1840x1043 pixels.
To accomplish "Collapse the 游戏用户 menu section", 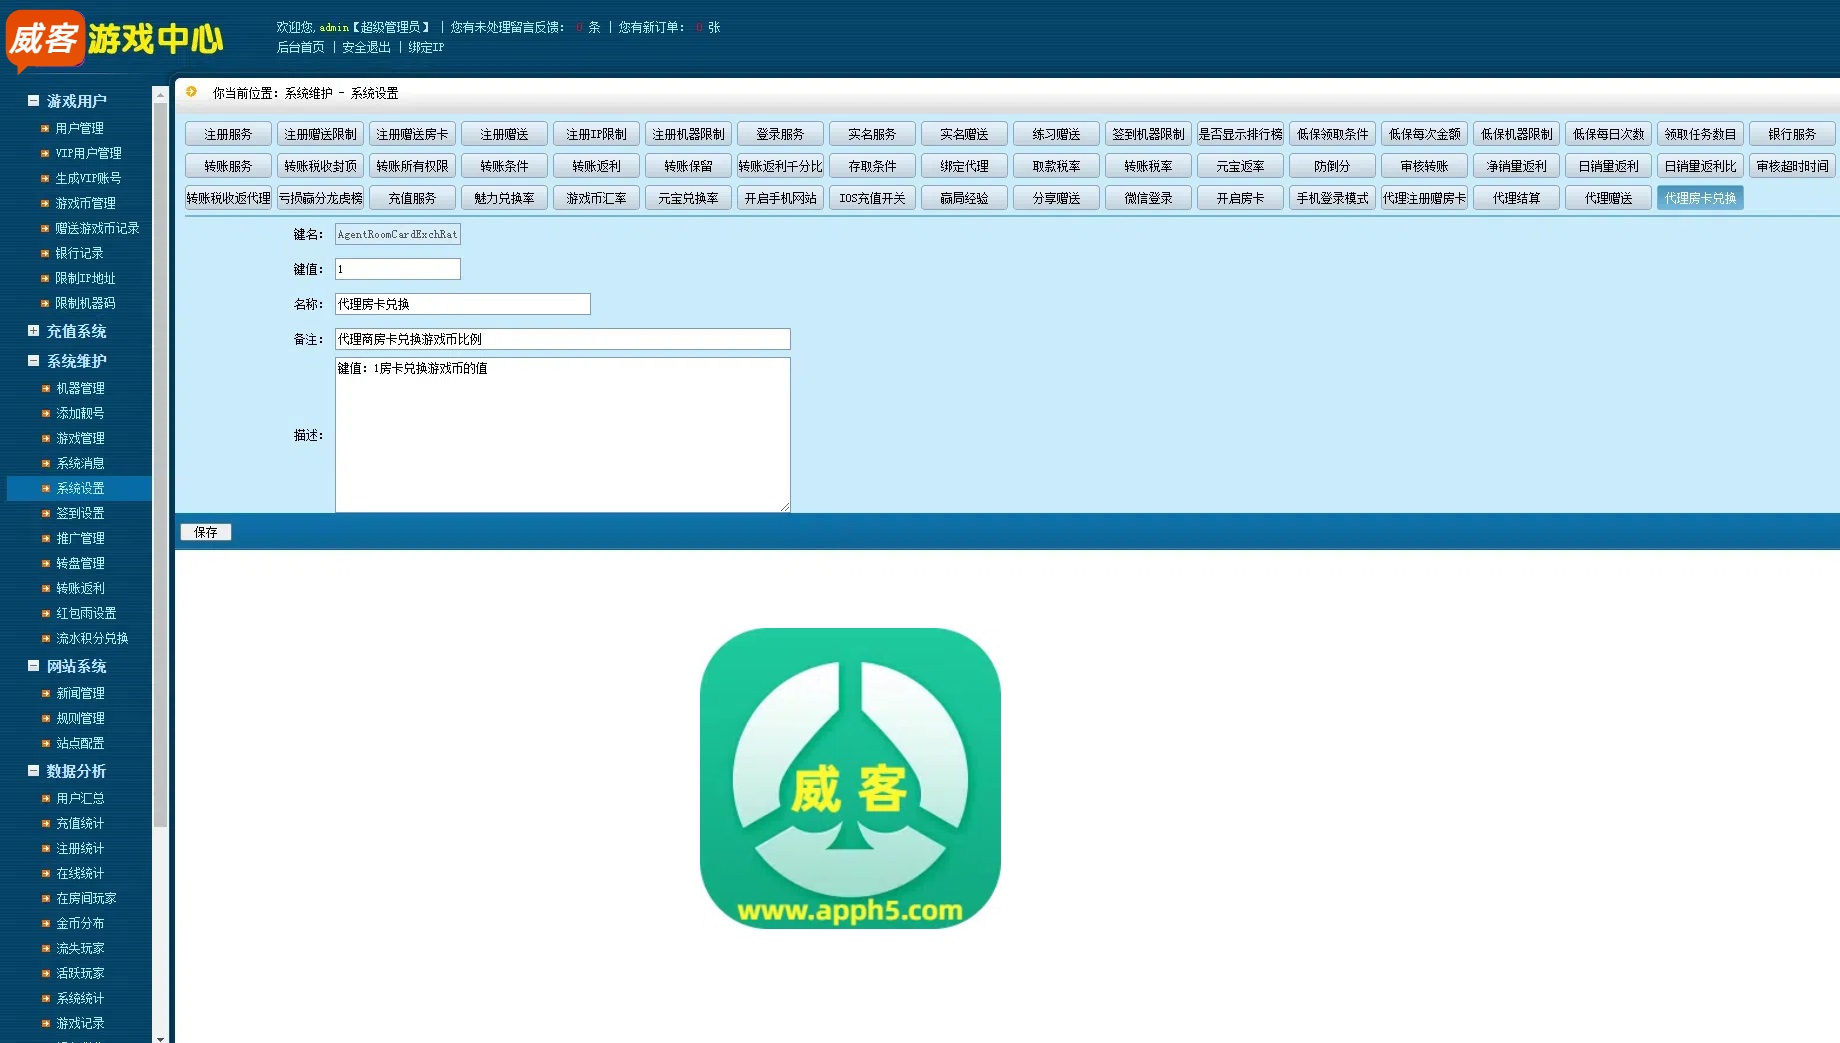I will 33,101.
